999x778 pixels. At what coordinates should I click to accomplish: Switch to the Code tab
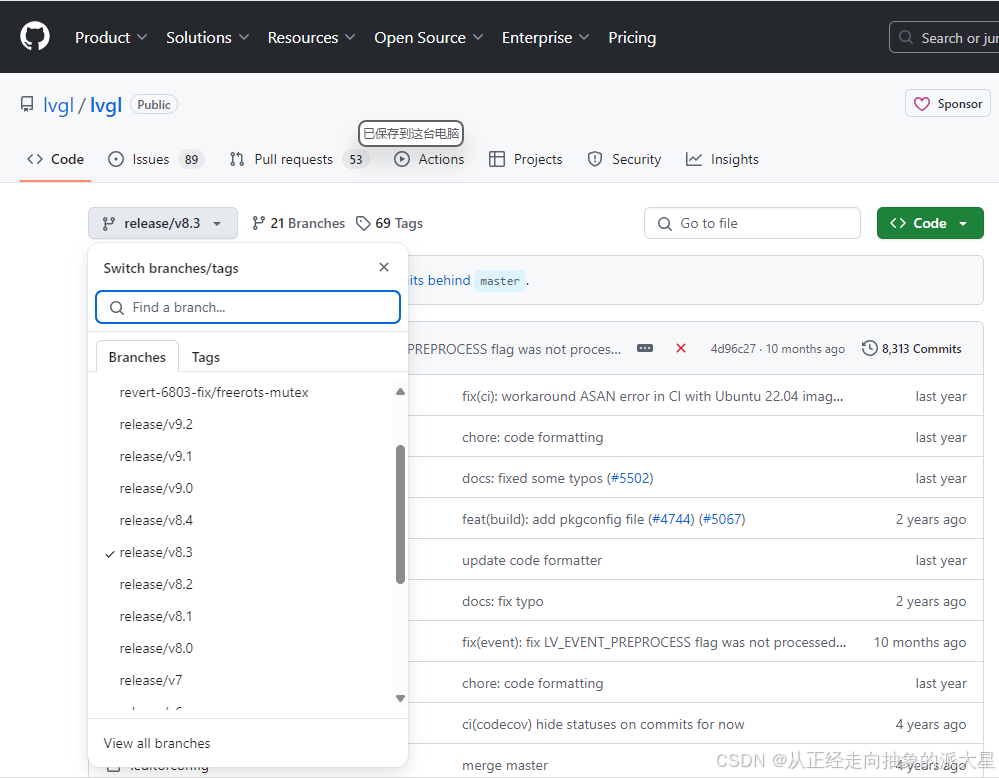tap(55, 159)
